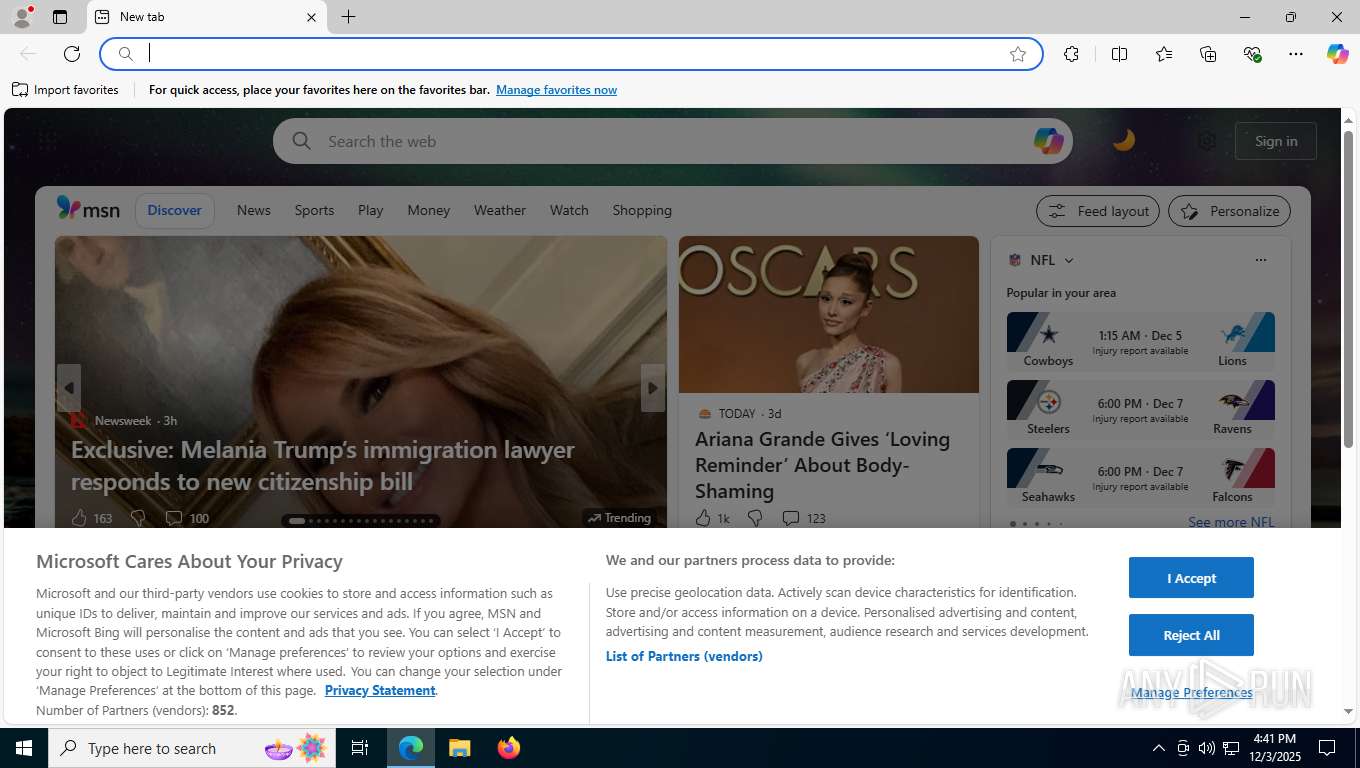Open the Copilot sidebar icon
Image resolution: width=1360 pixels, height=768 pixels.
click(x=1338, y=54)
